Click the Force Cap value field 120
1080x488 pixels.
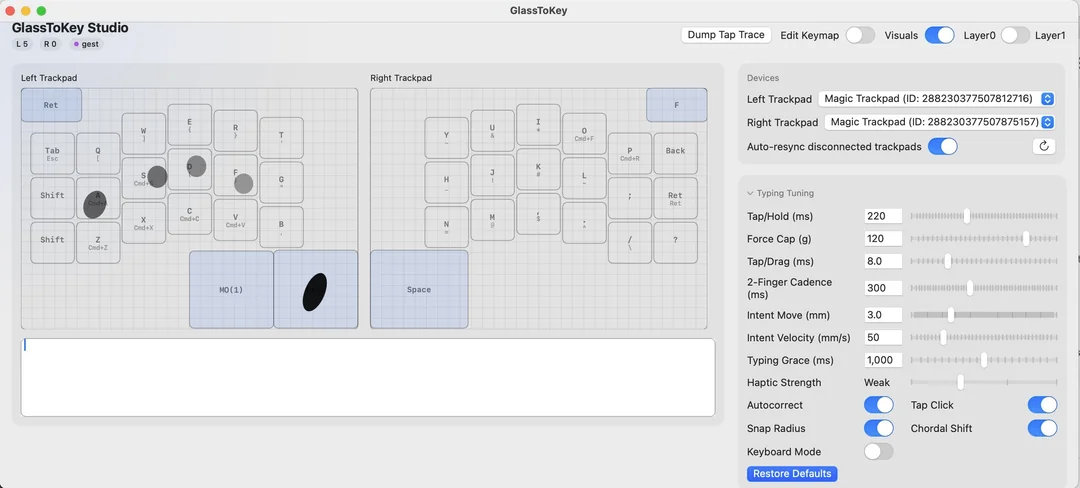click(x=883, y=238)
